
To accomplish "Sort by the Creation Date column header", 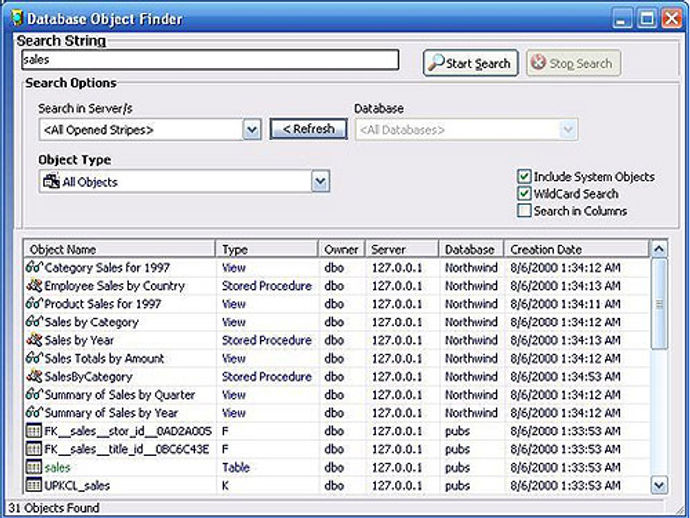I will click(576, 249).
